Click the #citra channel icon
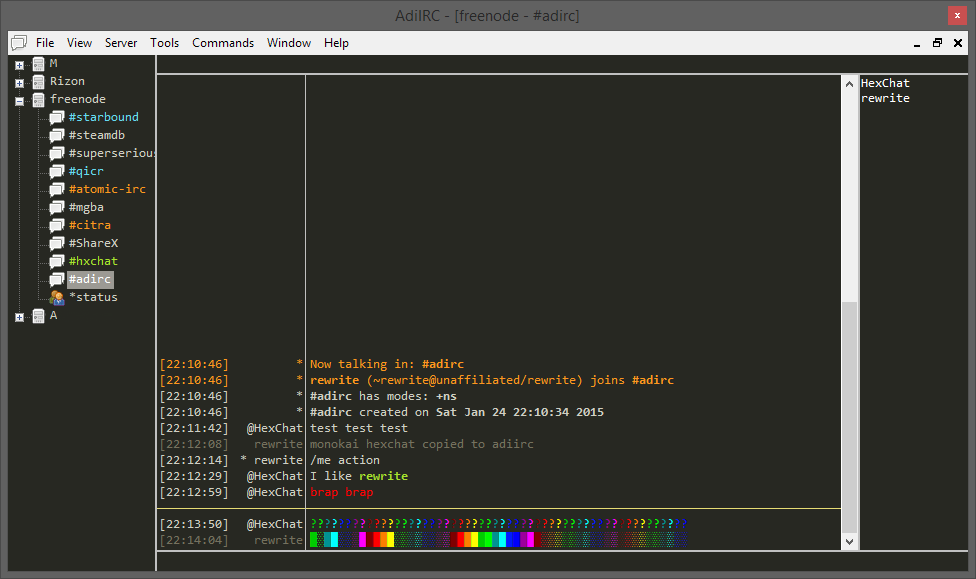The width and height of the screenshot is (976, 579). click(x=57, y=226)
